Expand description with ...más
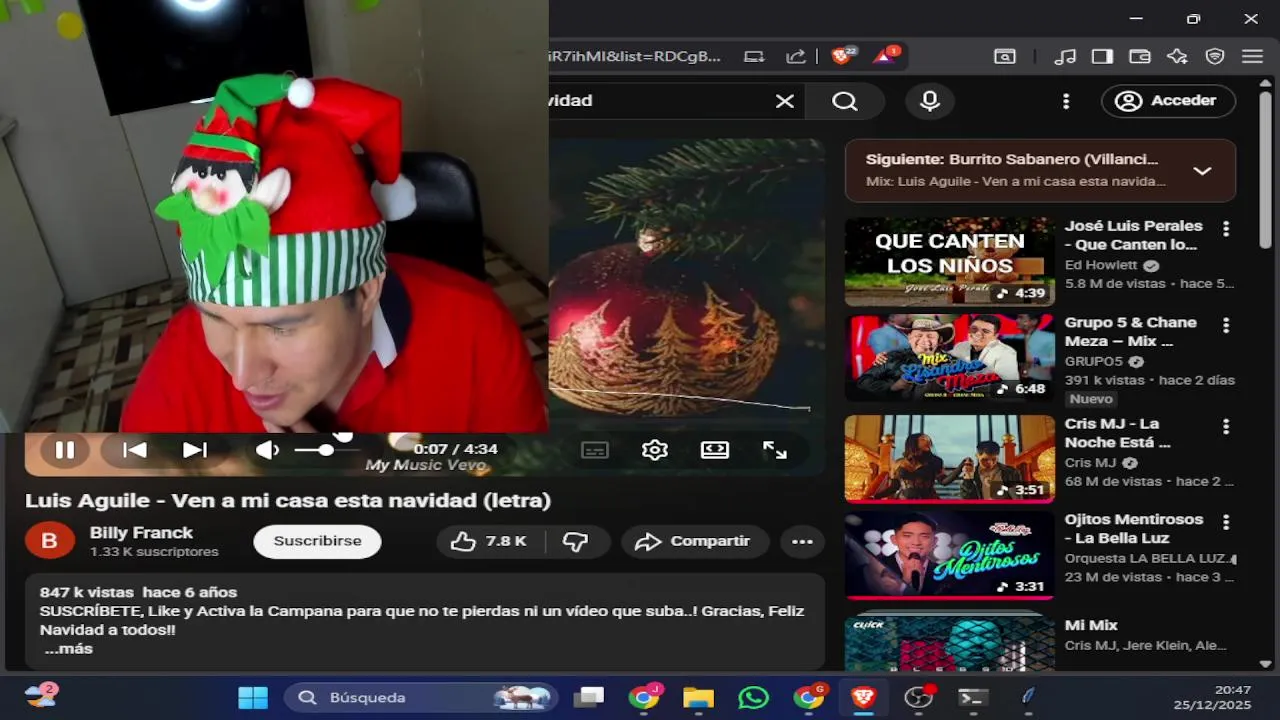 pyautogui.click(x=69, y=649)
